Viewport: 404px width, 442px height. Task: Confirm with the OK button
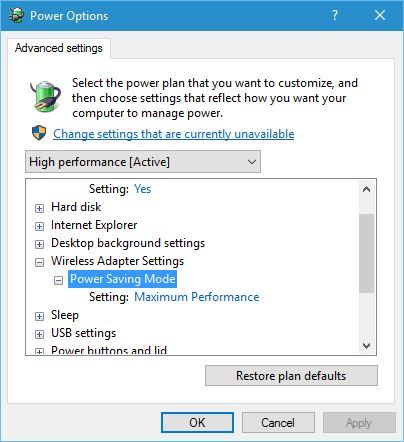(x=197, y=423)
